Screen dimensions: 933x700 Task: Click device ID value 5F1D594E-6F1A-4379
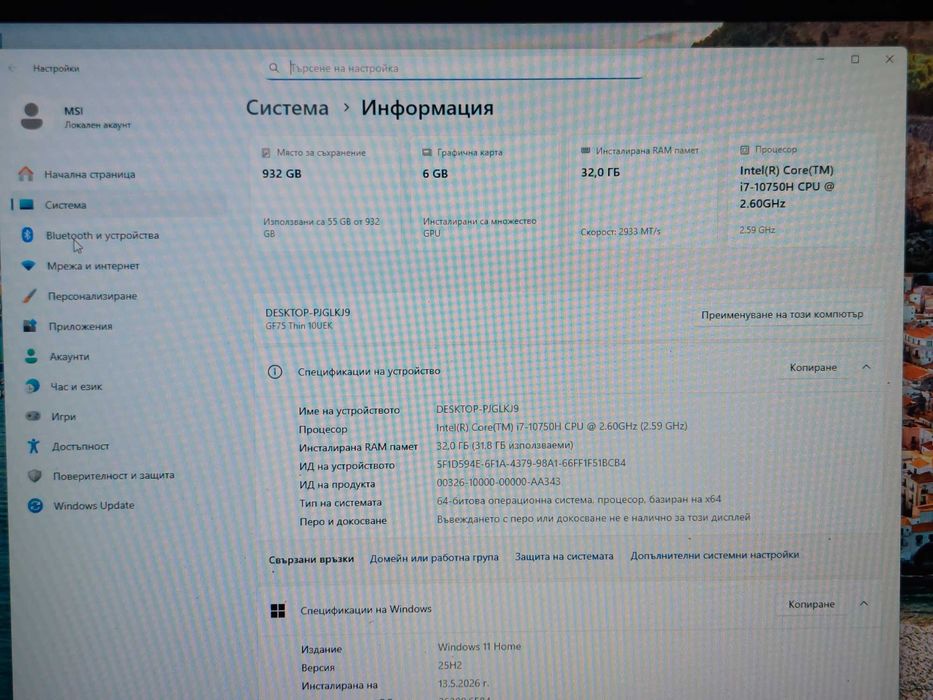pyautogui.click(x=531, y=463)
